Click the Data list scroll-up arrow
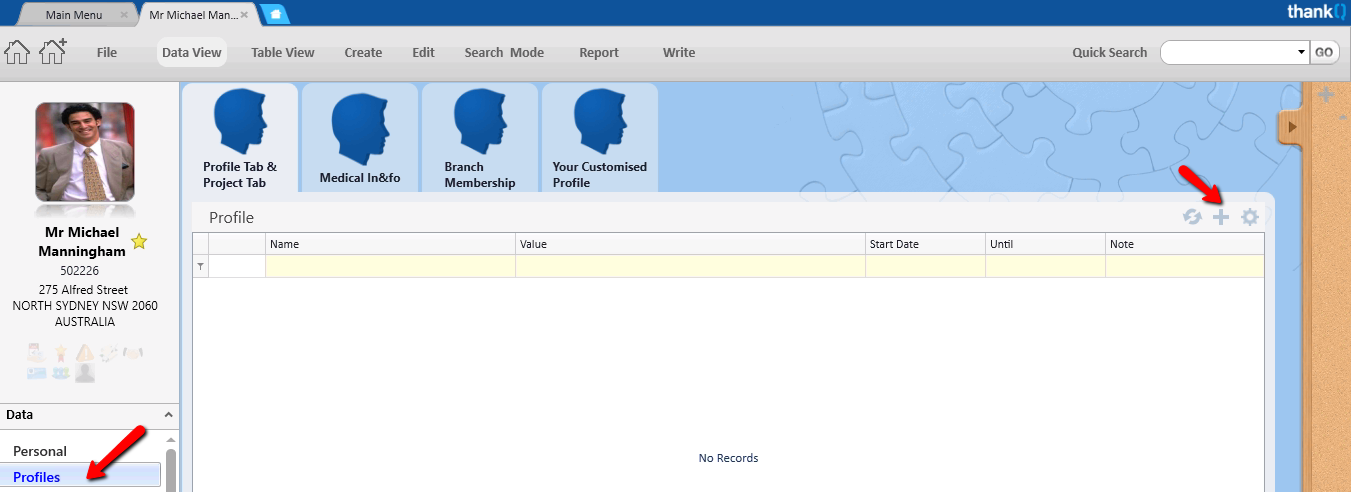This screenshot has width=1351, height=492. pyautogui.click(x=170, y=440)
